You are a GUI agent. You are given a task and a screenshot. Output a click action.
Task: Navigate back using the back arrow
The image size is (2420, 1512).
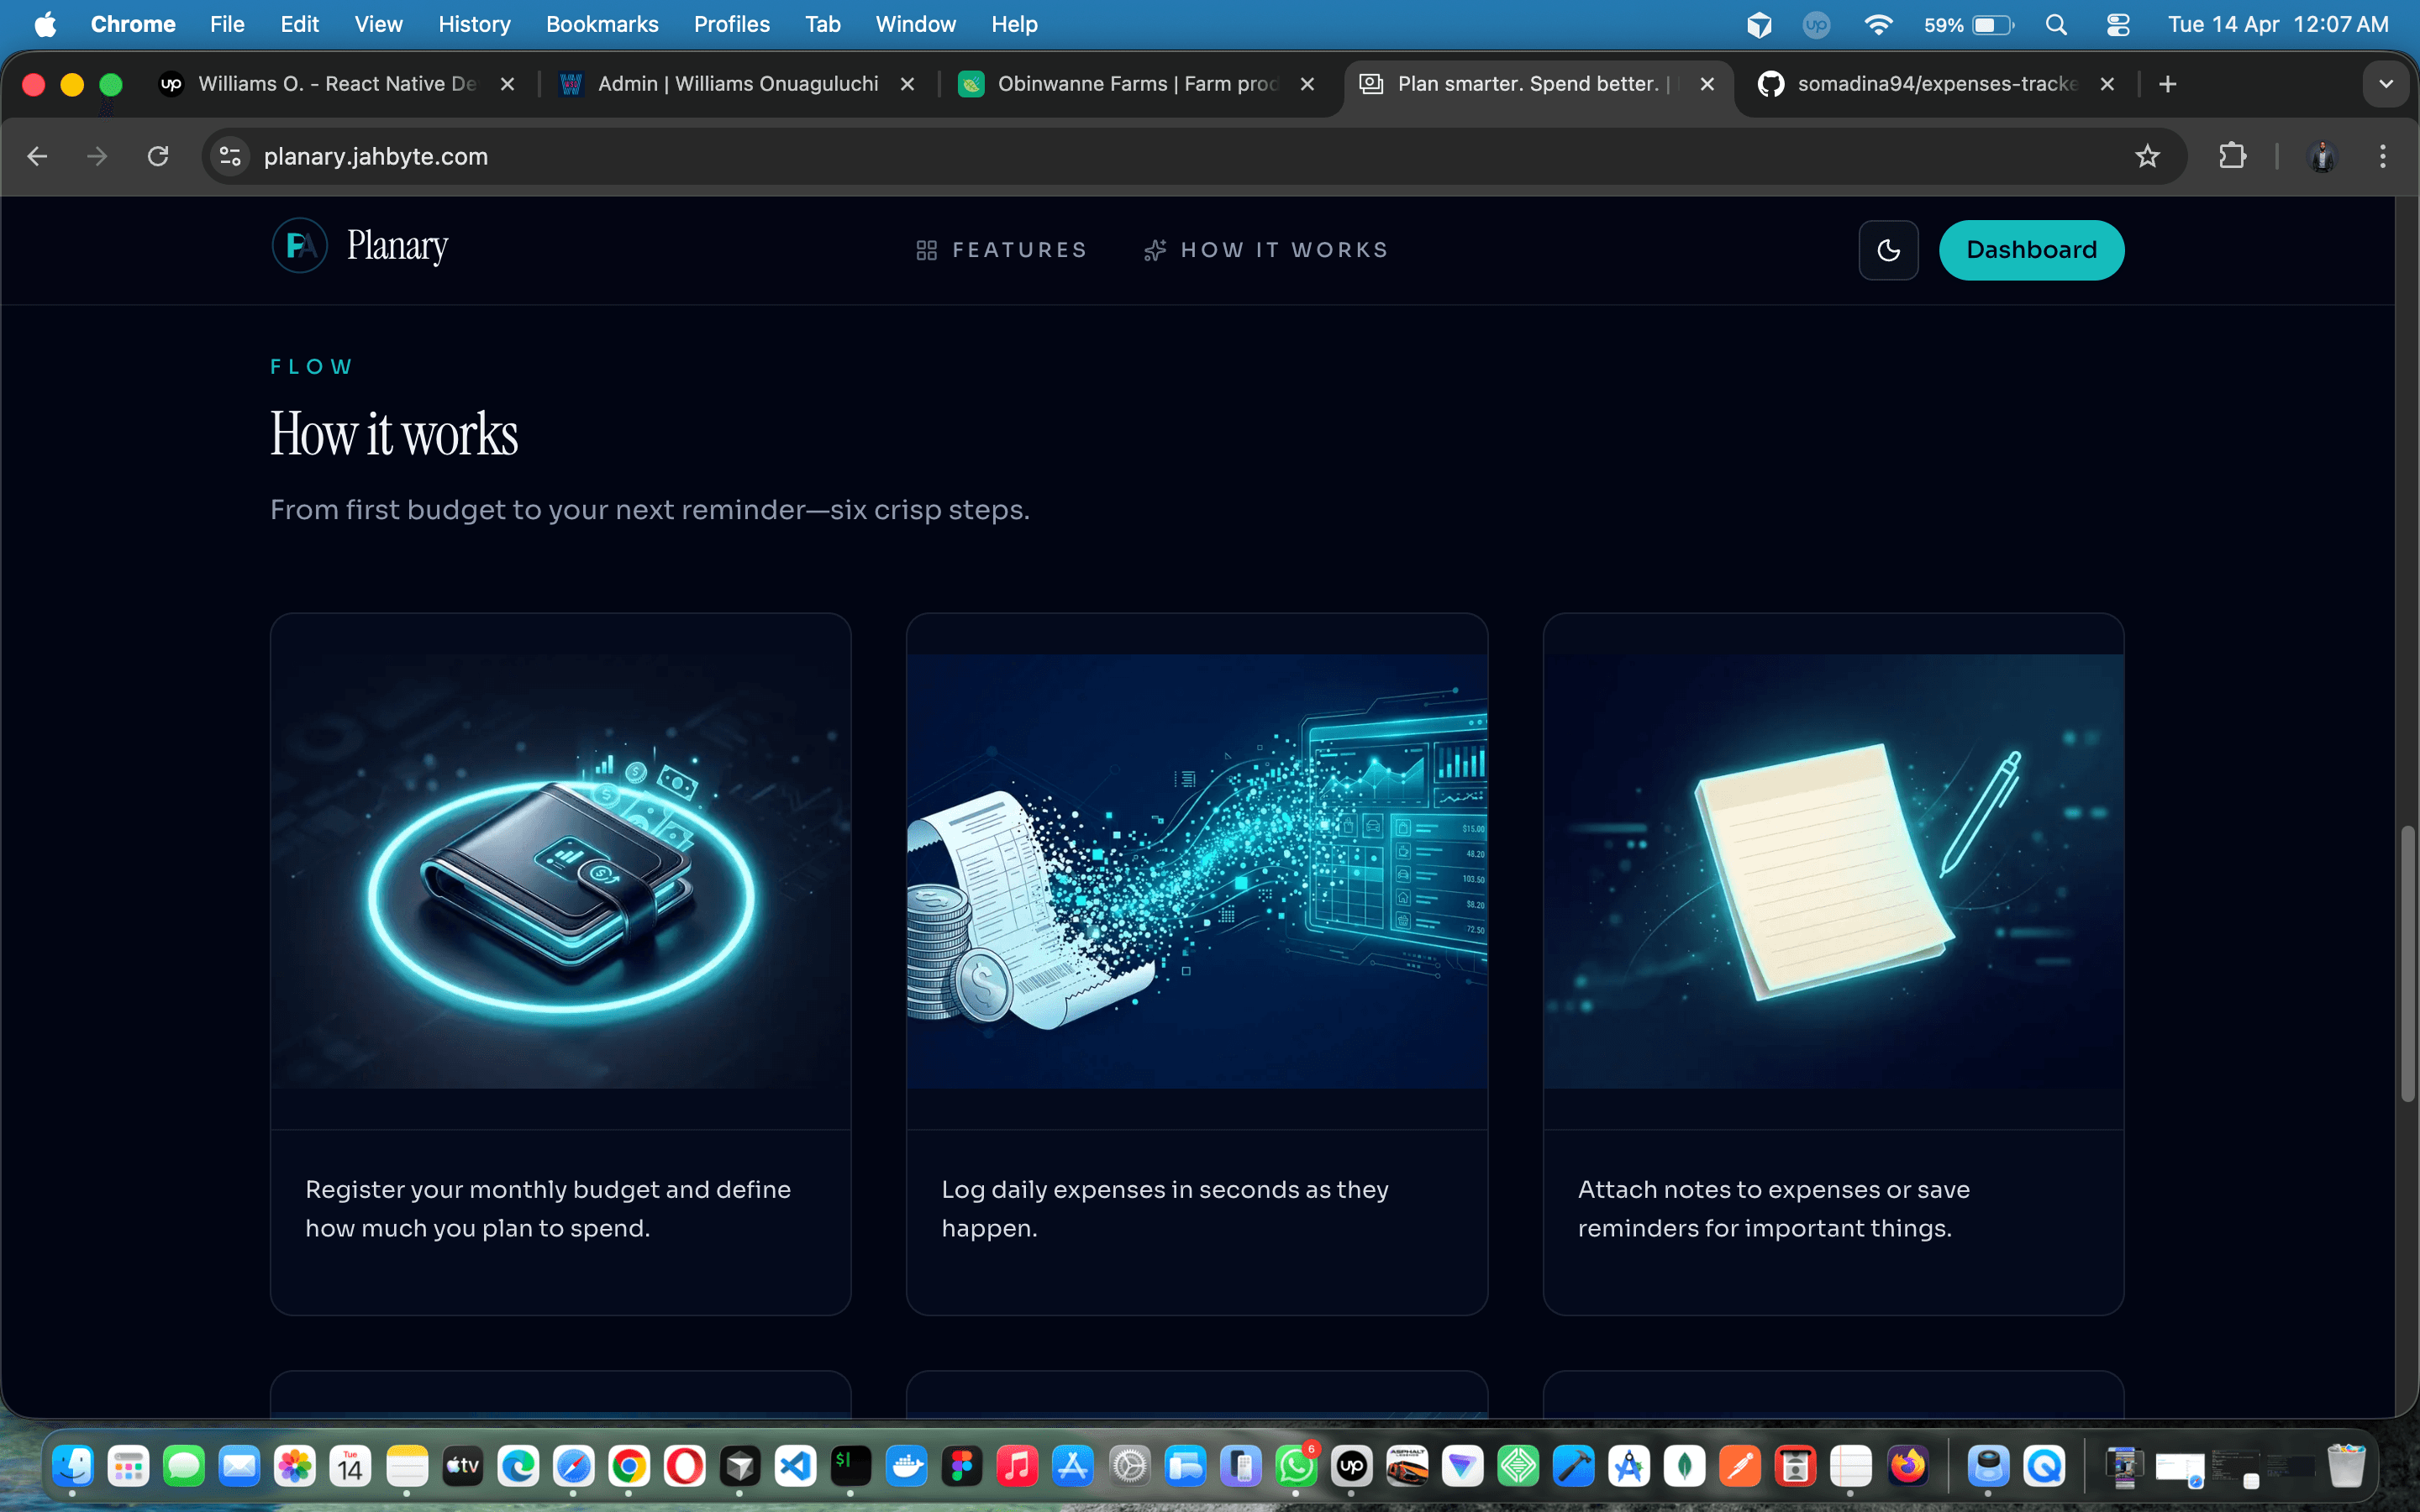point(36,156)
